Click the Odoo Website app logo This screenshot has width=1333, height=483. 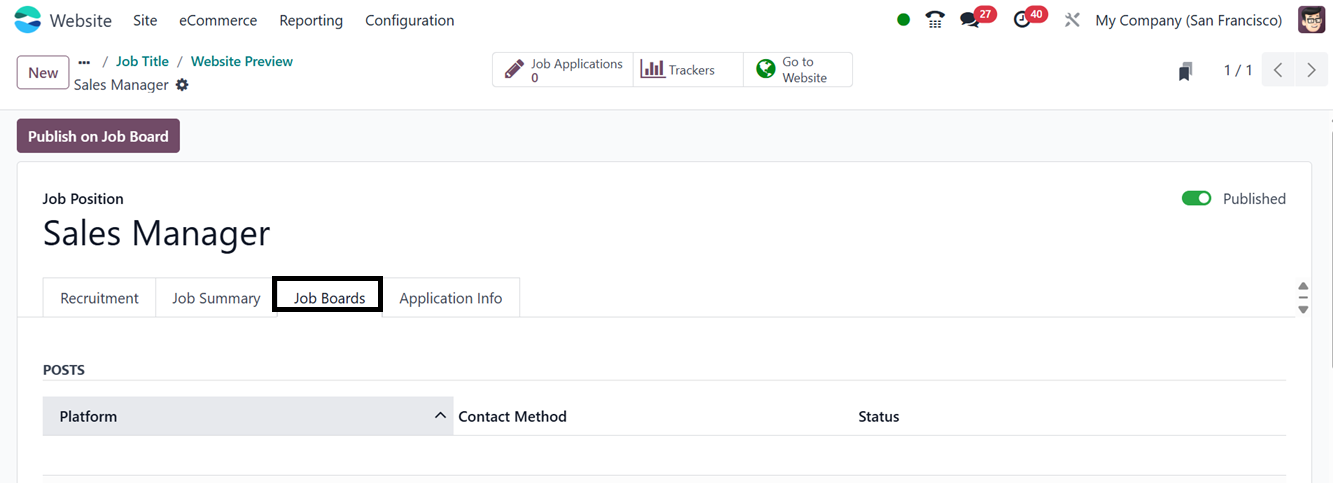point(28,20)
